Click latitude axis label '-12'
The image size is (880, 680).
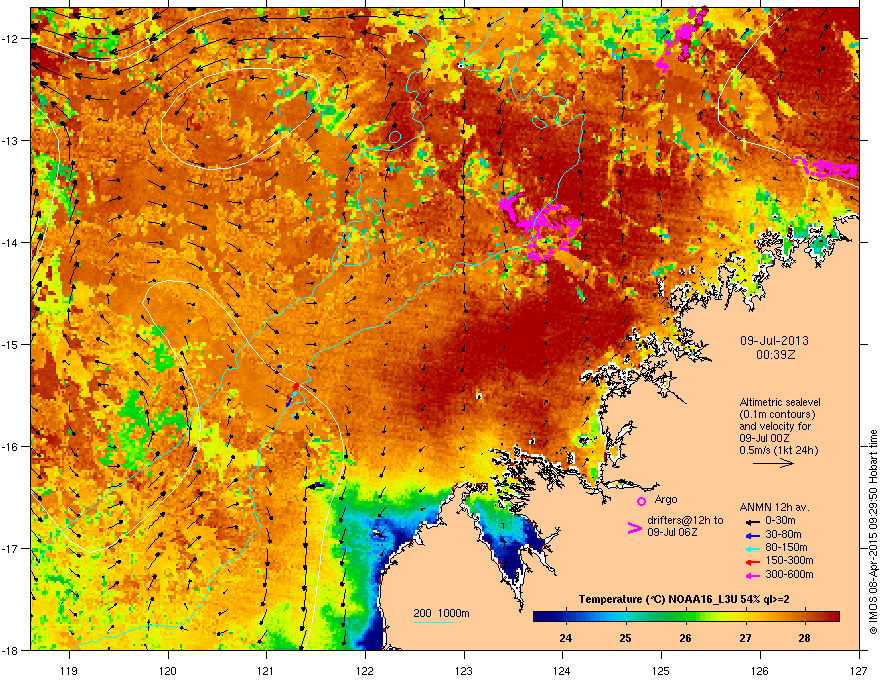[x=11, y=39]
